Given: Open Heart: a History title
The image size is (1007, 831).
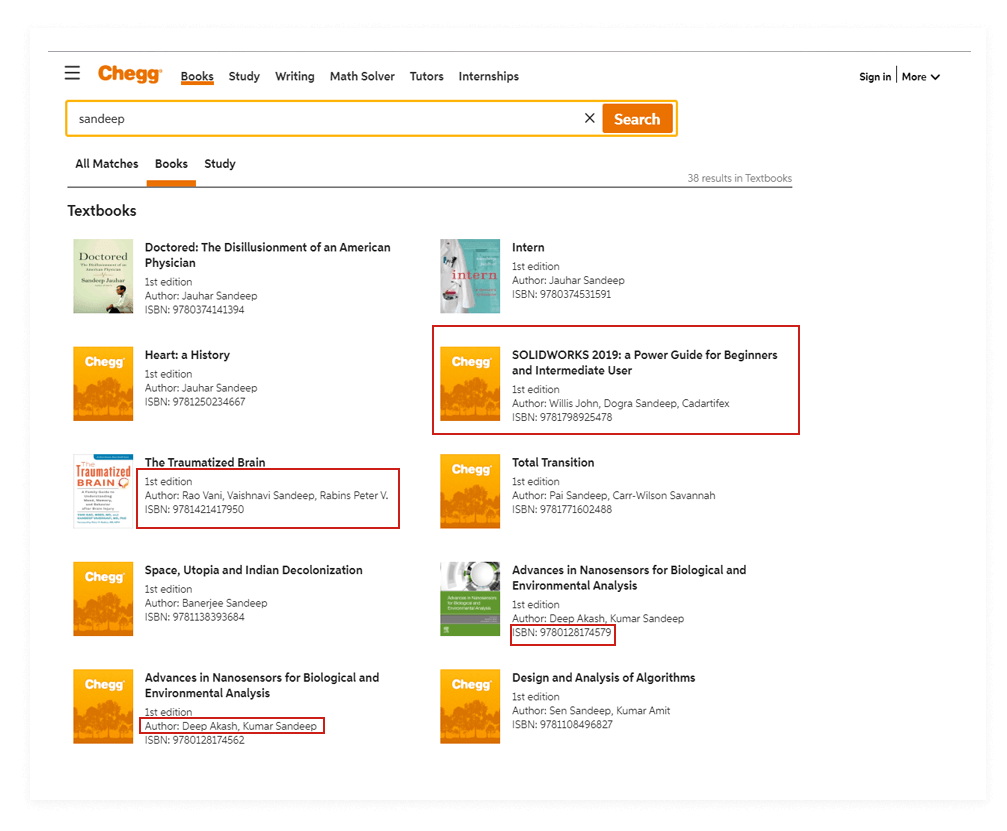Looking at the screenshot, I should point(187,355).
